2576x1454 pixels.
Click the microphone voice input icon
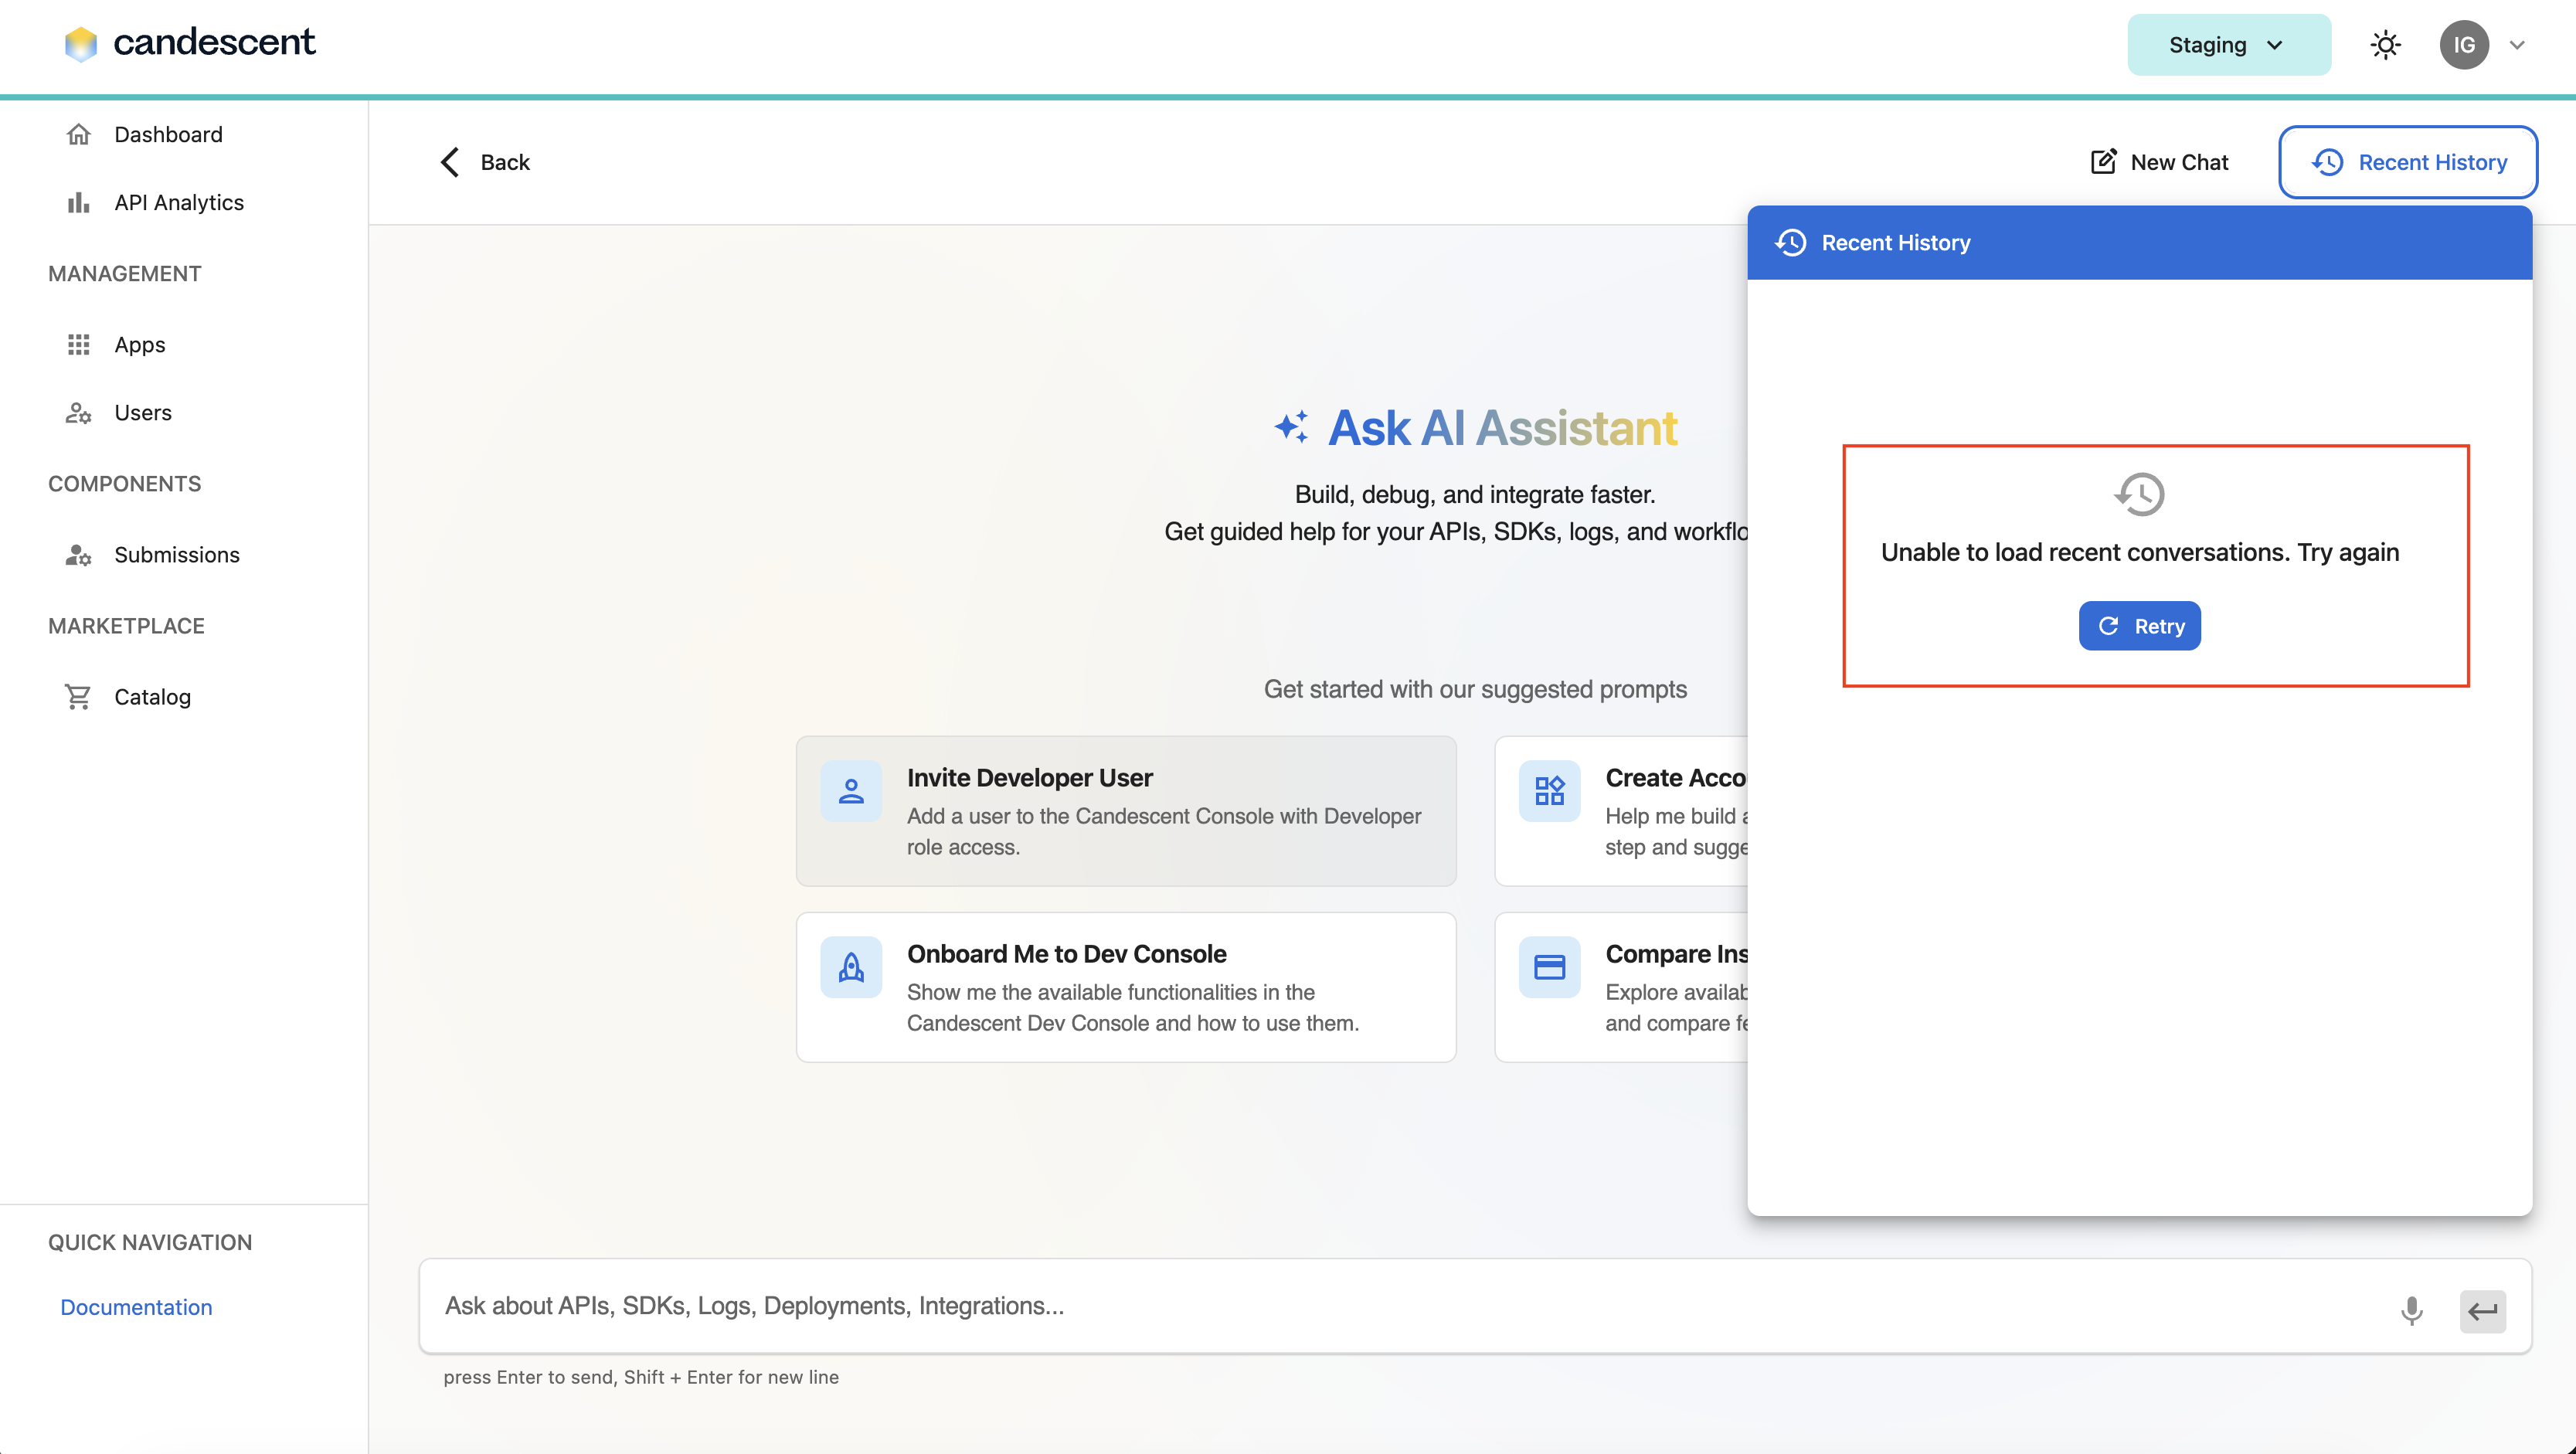pos(2411,1310)
